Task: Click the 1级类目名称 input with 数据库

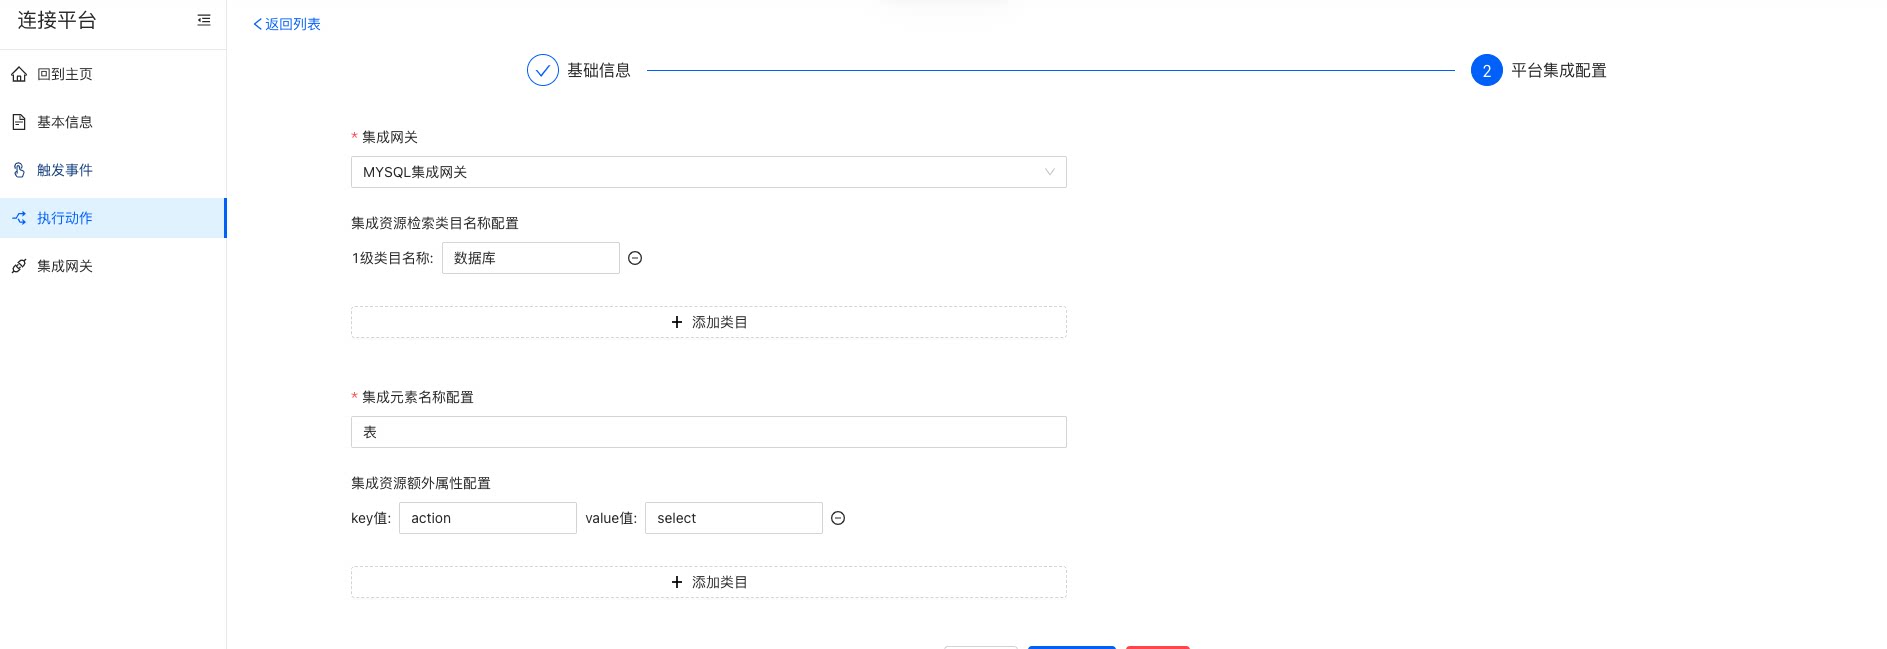Action: pyautogui.click(x=530, y=258)
